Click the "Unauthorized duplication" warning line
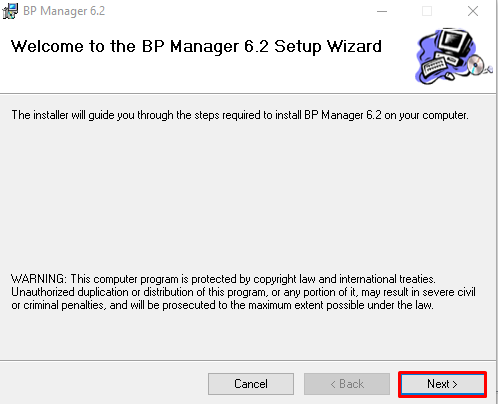Image resolution: width=498 pixels, height=404 pixels. coord(243,292)
